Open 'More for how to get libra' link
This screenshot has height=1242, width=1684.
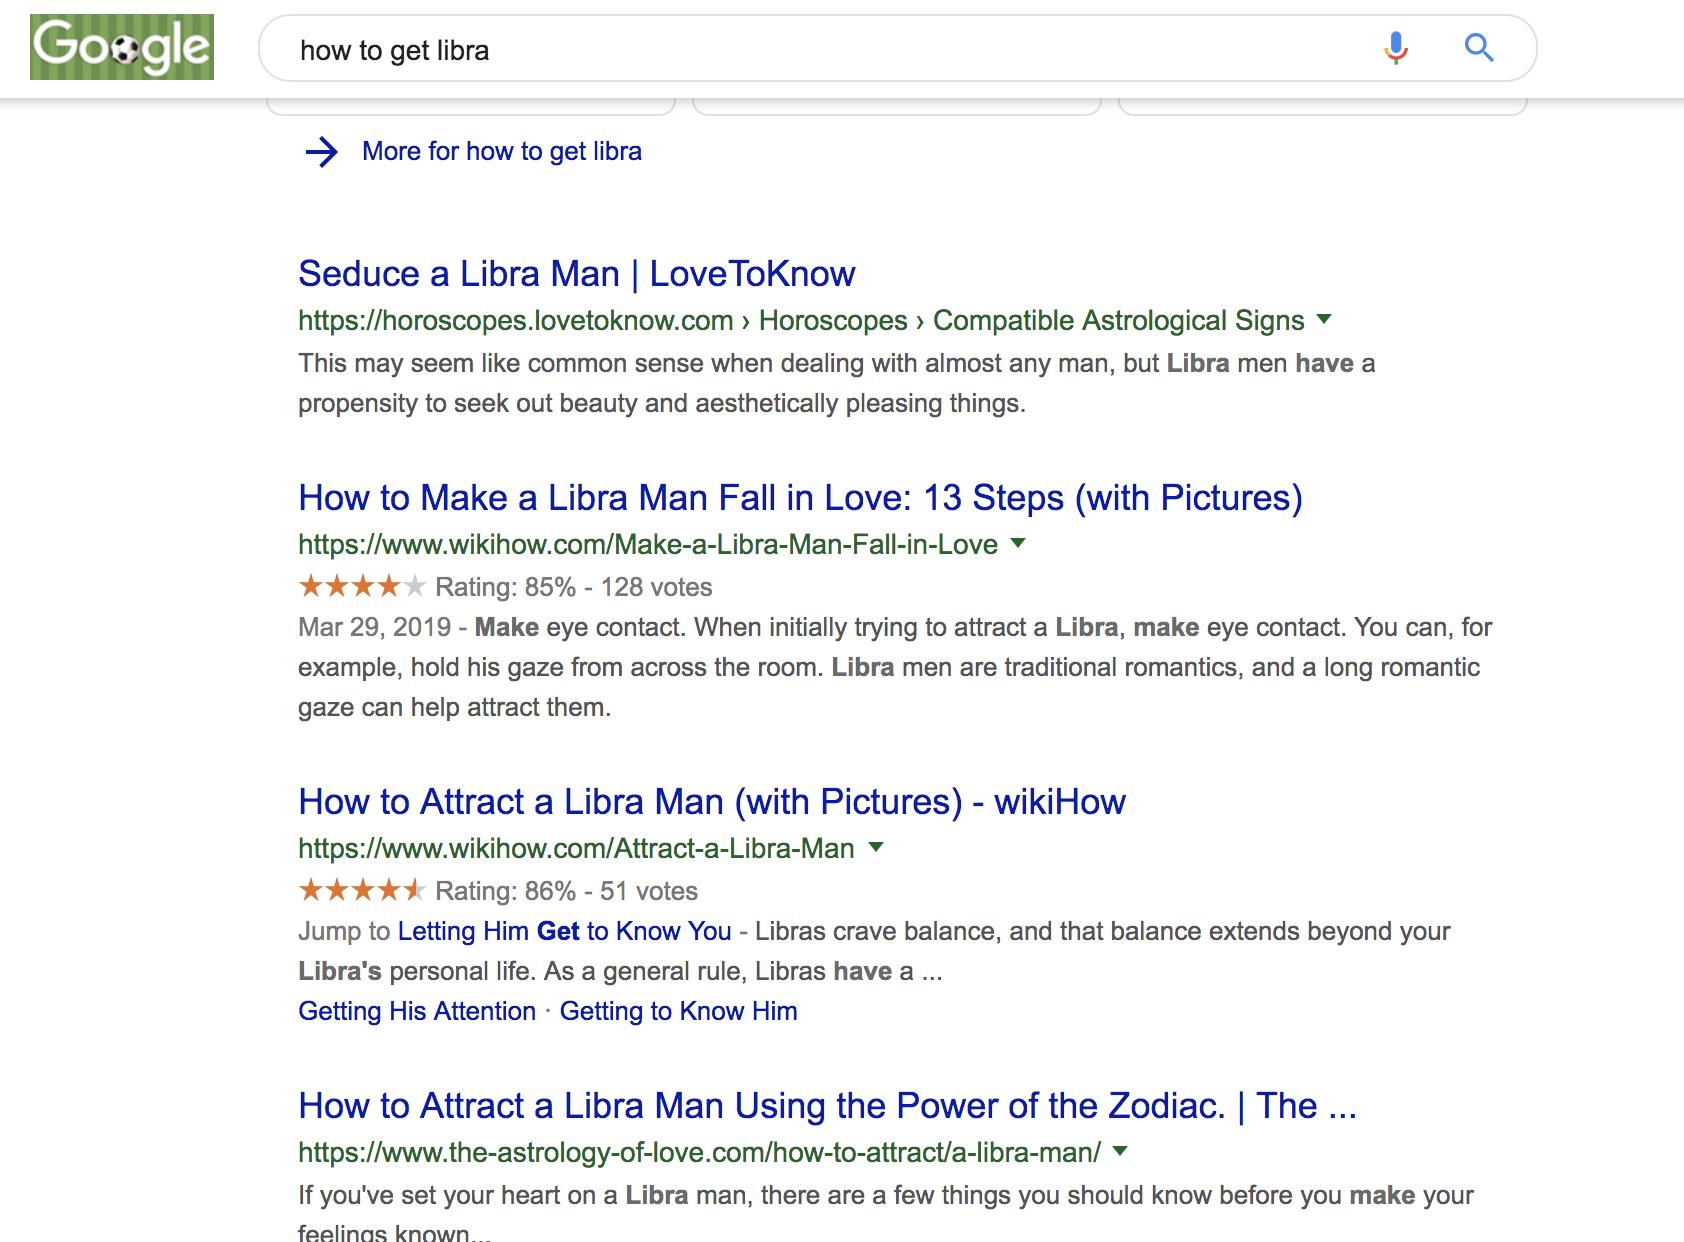(x=502, y=151)
